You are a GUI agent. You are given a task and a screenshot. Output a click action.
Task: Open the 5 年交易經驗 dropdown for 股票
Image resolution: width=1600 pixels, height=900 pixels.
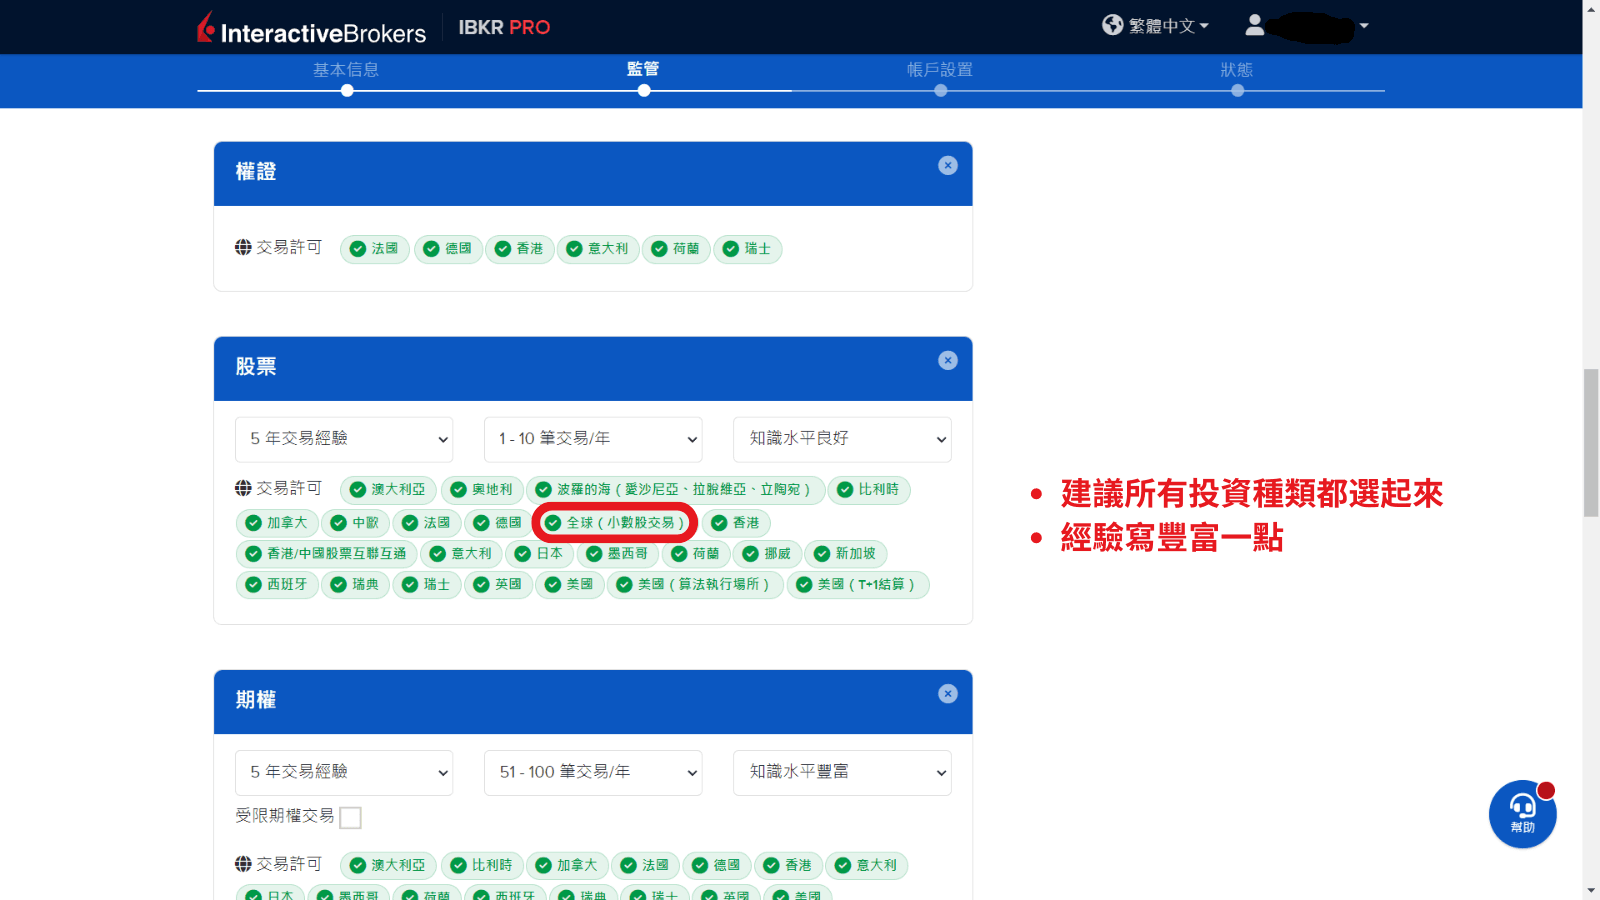[x=344, y=439]
